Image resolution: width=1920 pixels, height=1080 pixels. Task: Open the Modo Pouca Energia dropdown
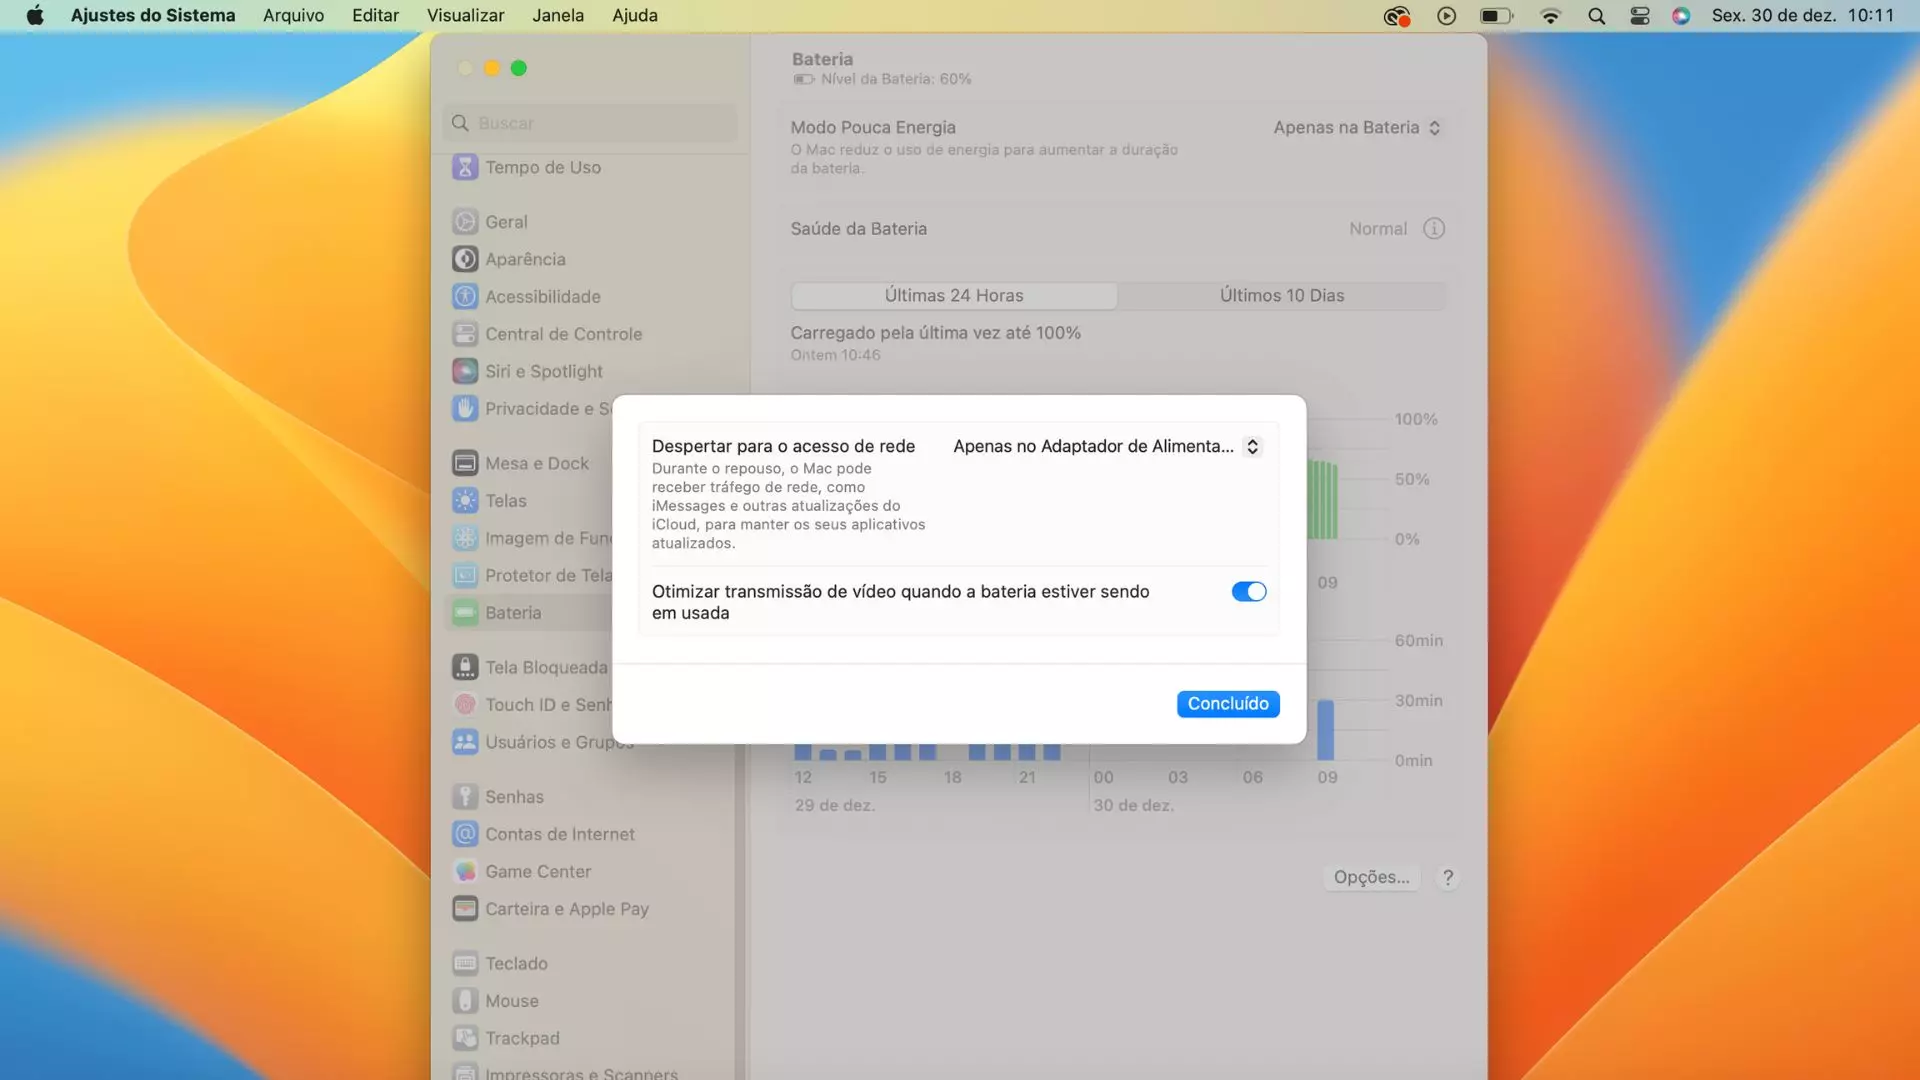(x=1355, y=127)
